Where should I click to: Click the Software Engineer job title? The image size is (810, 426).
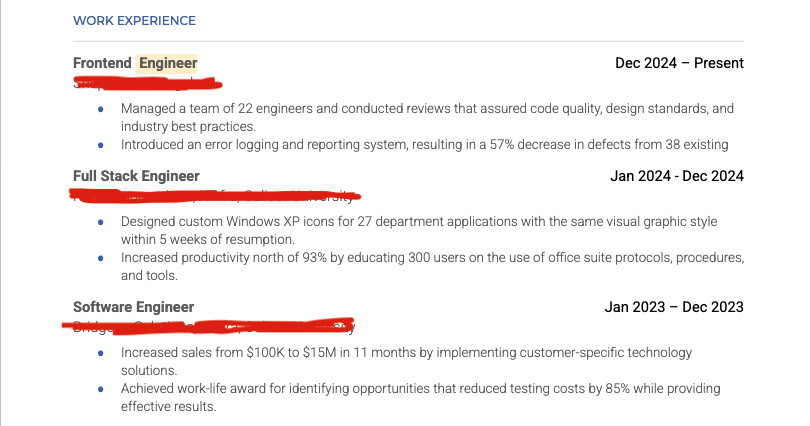[133, 307]
